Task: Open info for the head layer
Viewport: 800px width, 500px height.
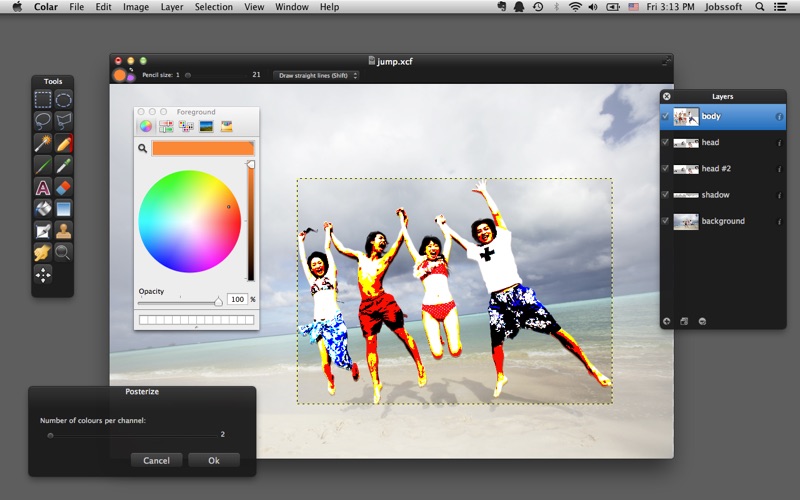Action: tap(779, 143)
